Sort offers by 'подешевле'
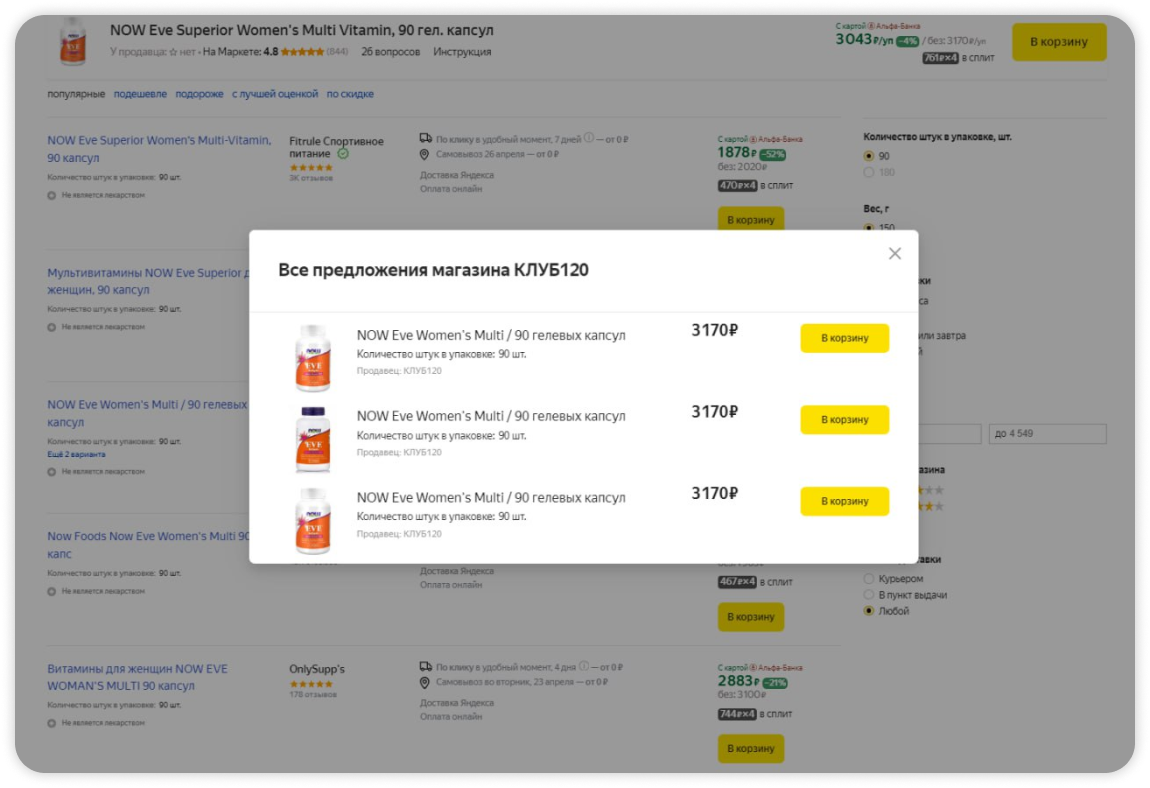 pos(140,94)
